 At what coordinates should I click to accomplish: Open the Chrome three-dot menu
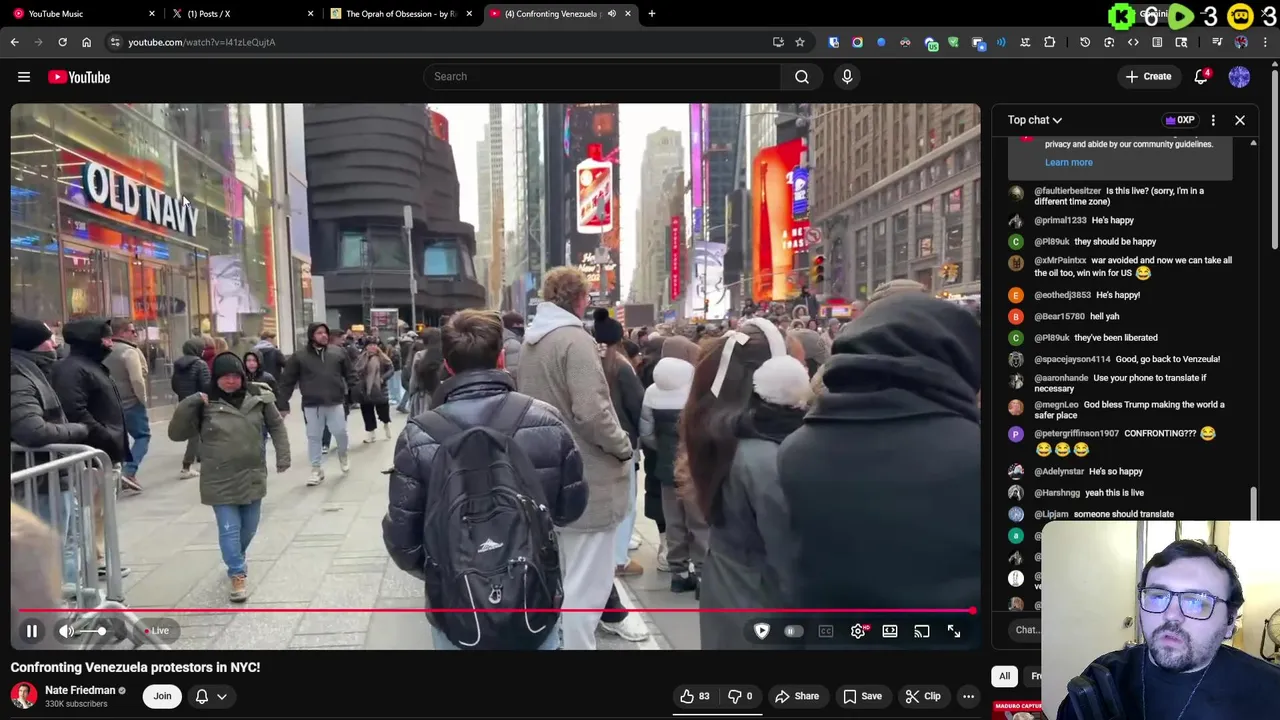point(1265,42)
